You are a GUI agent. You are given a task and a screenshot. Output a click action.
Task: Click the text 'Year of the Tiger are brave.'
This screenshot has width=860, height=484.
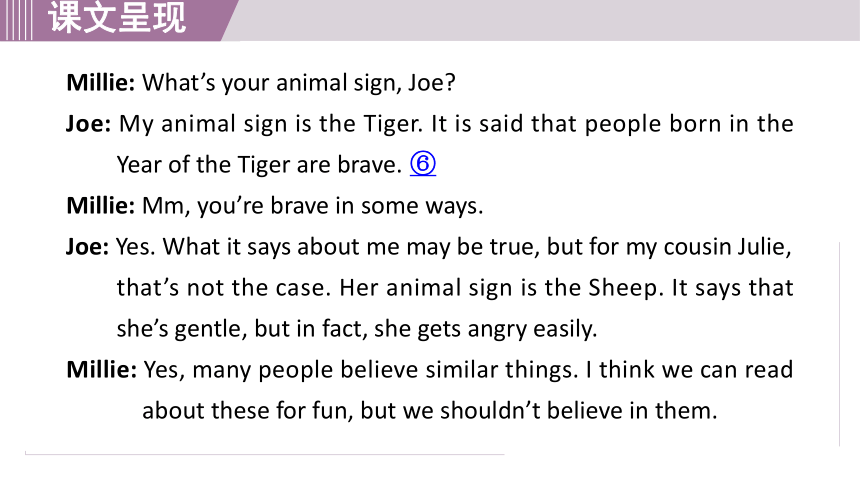click(x=259, y=165)
